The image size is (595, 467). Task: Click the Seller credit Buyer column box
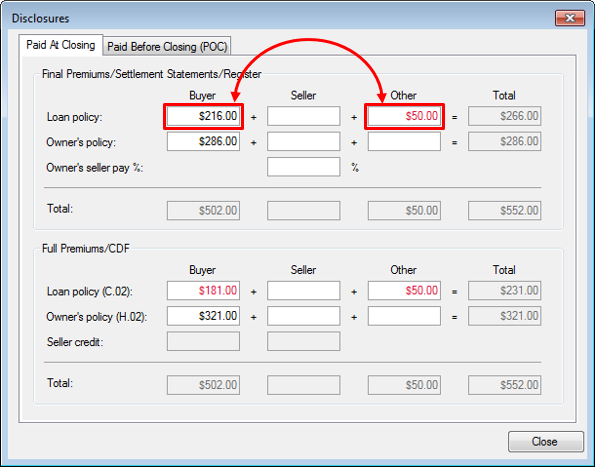[x=203, y=341]
